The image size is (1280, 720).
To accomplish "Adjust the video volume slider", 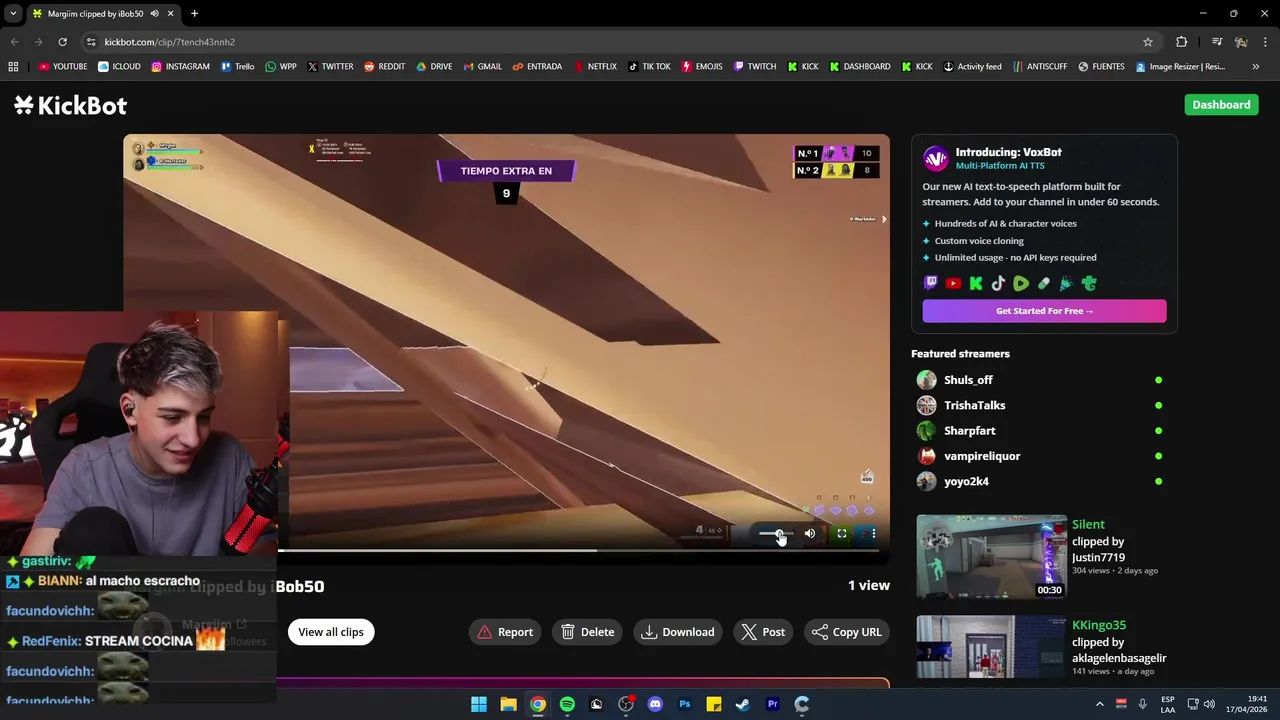I will (x=777, y=534).
